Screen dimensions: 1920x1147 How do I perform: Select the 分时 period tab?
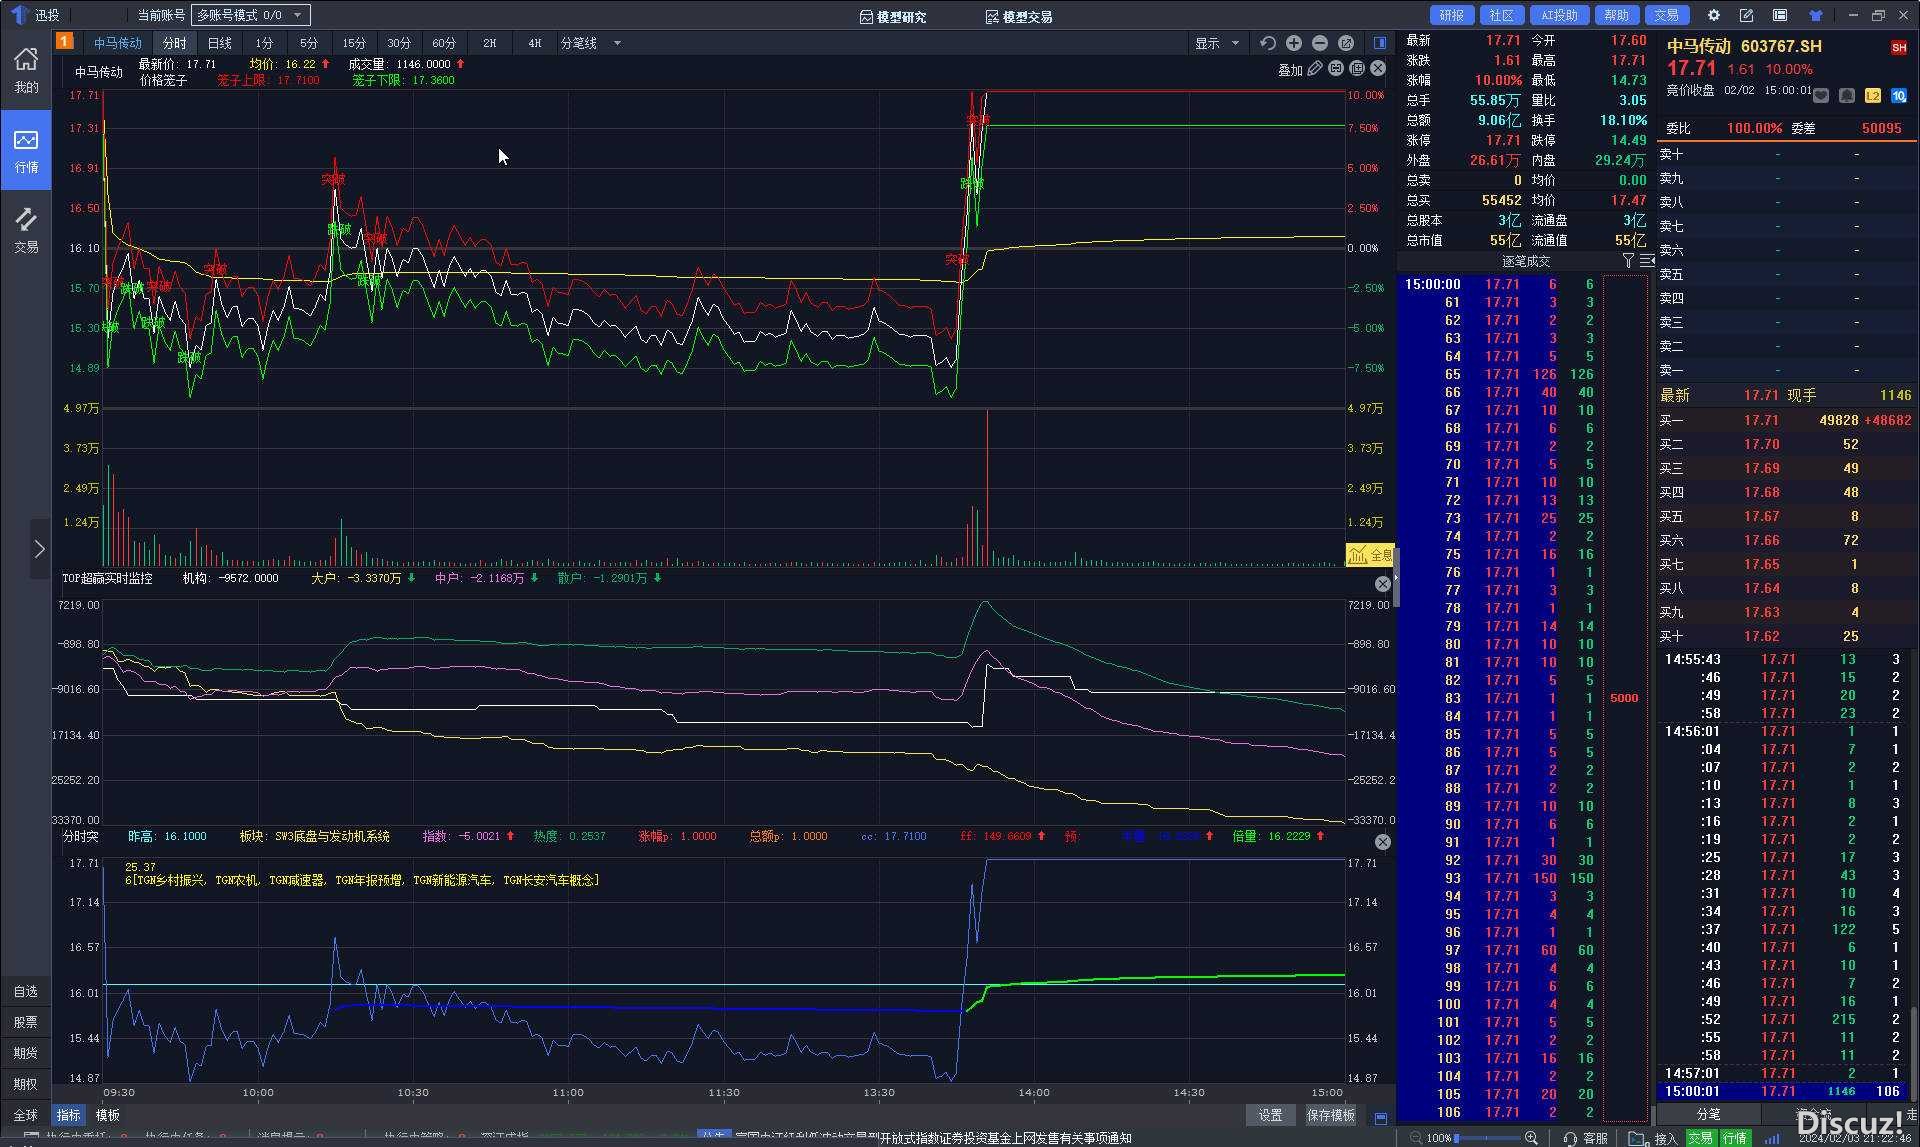click(174, 43)
